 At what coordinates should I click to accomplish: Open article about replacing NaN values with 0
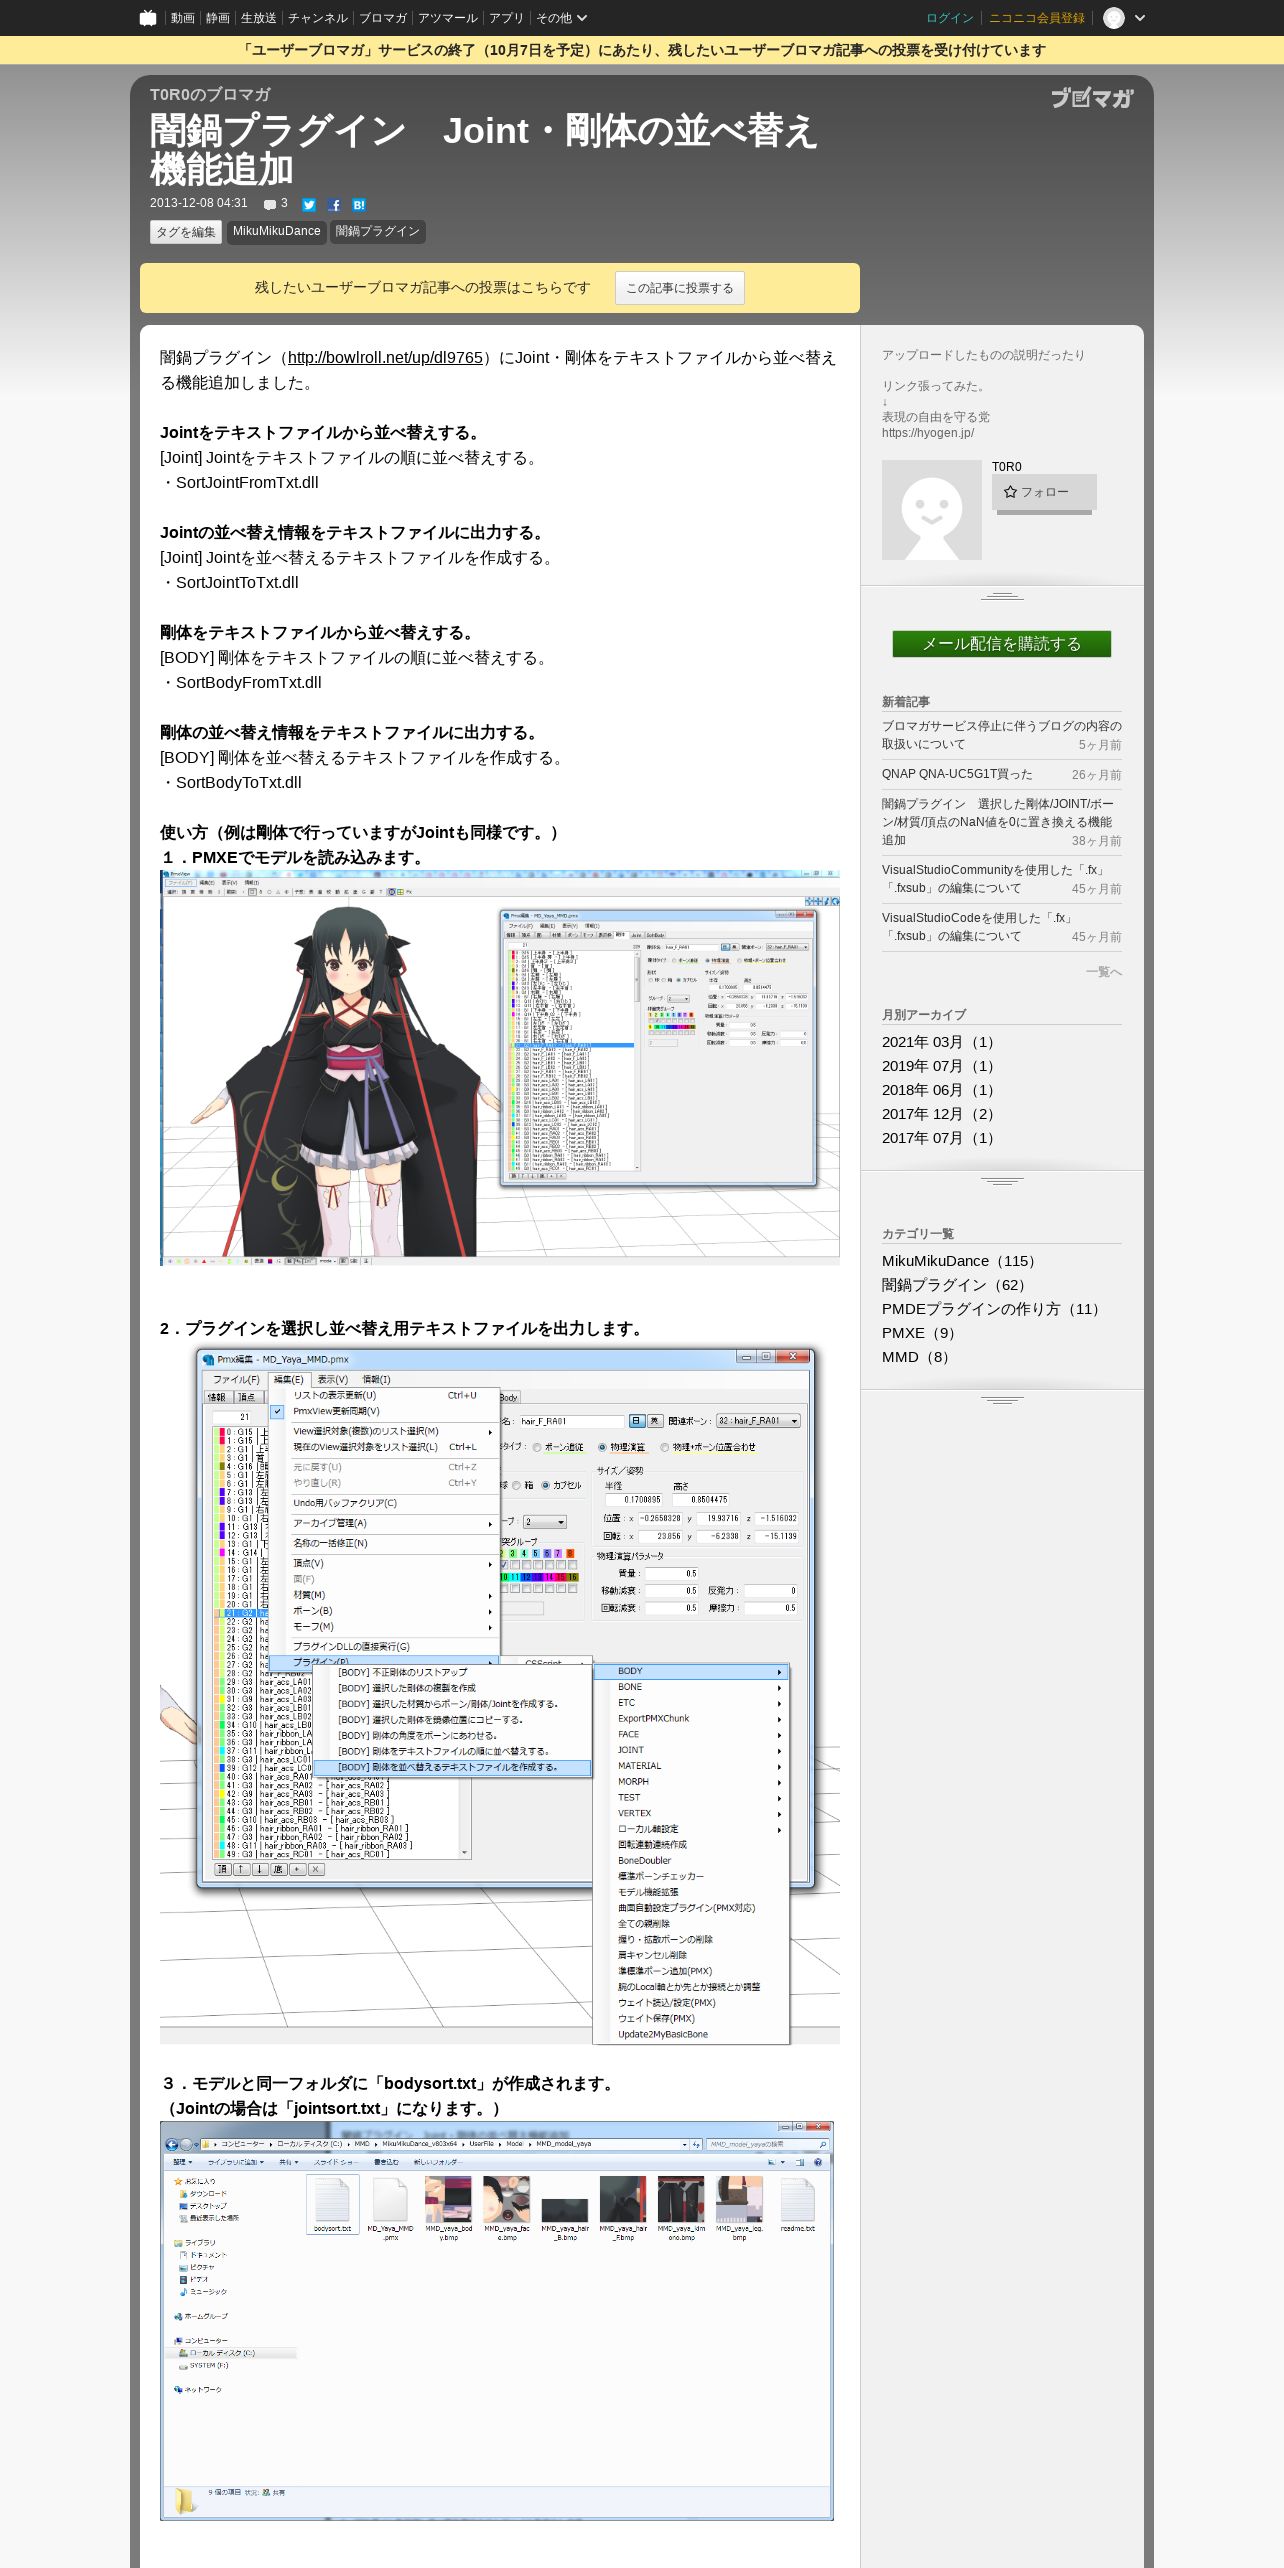click(998, 822)
